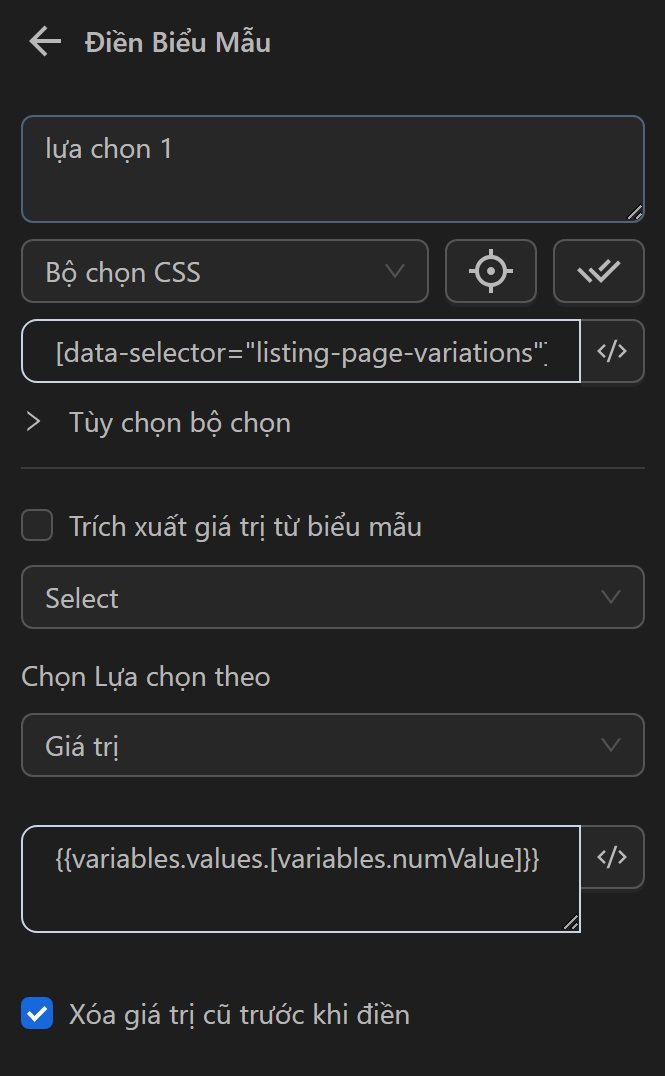Click the "Chọn Lựa chọn theo" label
The height and width of the screenshot is (1076, 665).
point(146,677)
